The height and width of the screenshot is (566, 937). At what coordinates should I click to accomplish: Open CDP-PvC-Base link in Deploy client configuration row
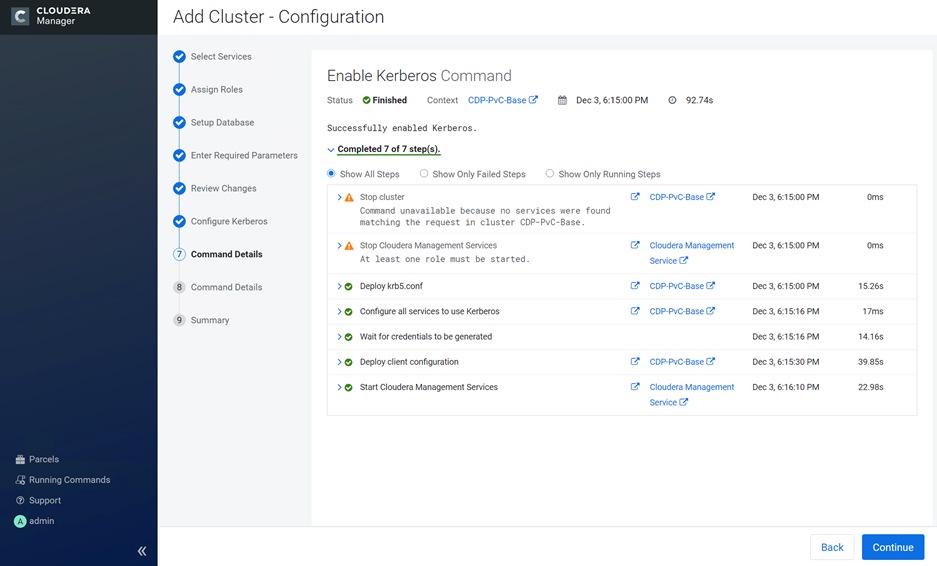pyautogui.click(x=682, y=362)
